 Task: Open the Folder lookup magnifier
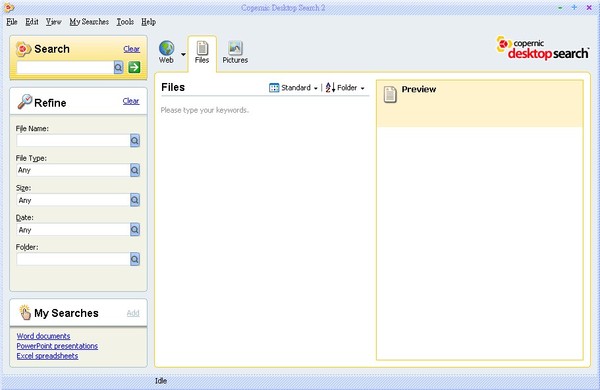tap(135, 259)
